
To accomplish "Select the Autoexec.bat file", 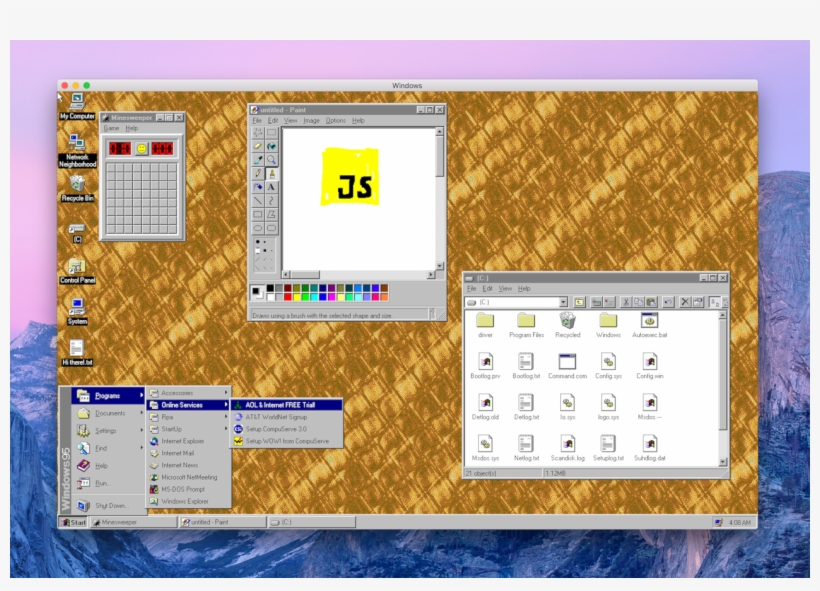I will pyautogui.click(x=650, y=325).
